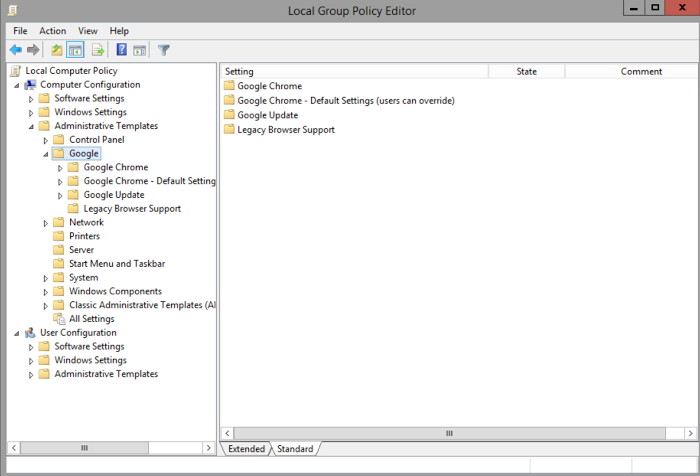Expand Classic Administrative Templates node

tap(46, 306)
